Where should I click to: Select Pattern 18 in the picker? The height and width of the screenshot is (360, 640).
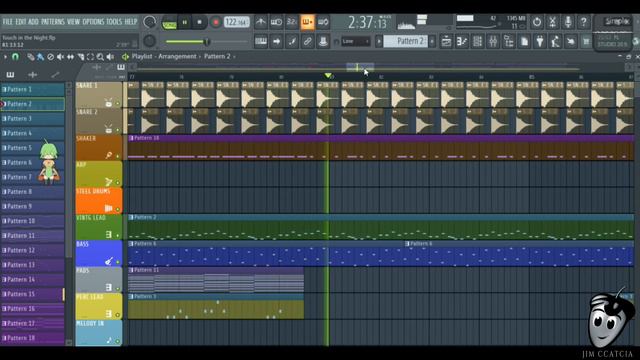pos(32,338)
